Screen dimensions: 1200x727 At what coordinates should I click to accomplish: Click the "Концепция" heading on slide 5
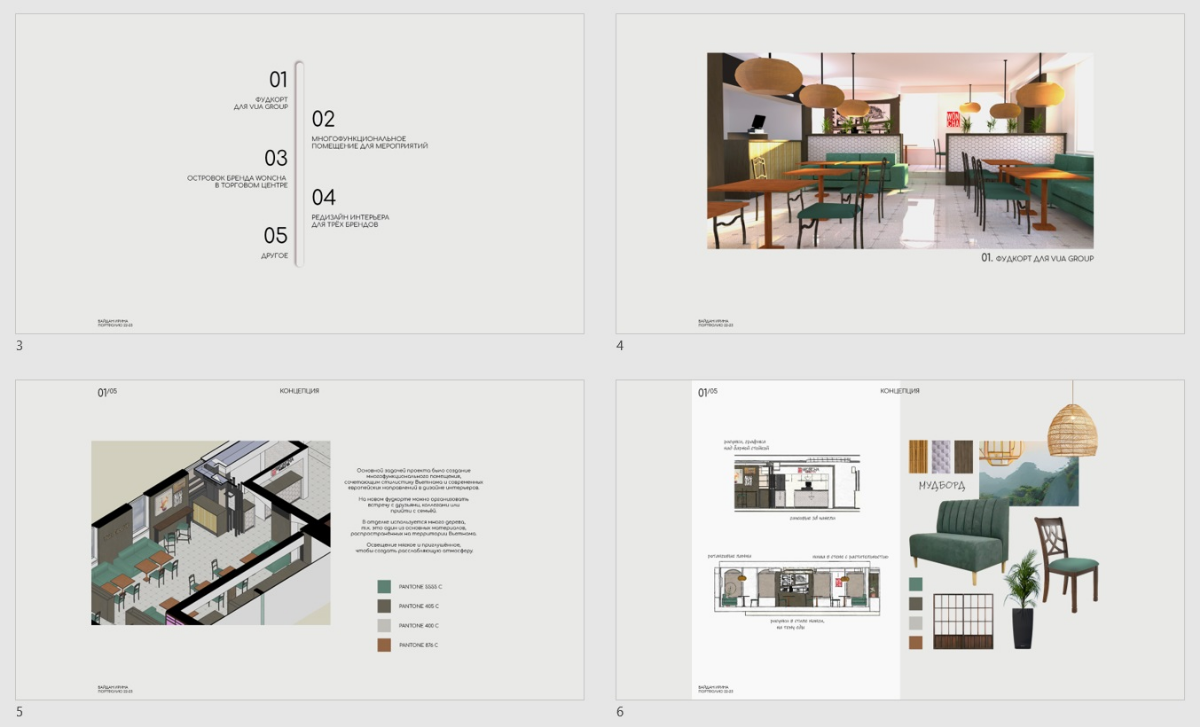pyautogui.click(x=299, y=391)
